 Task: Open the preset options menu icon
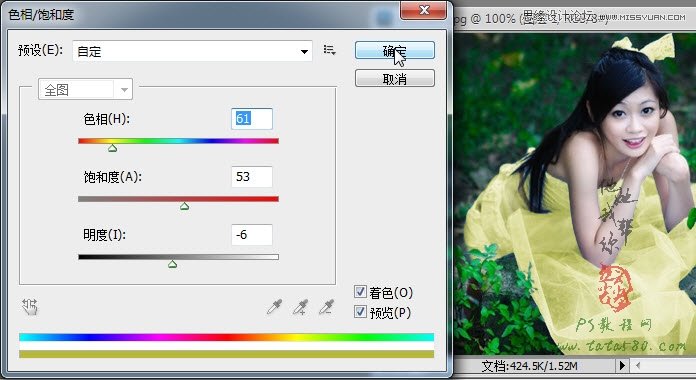pyautogui.click(x=329, y=50)
